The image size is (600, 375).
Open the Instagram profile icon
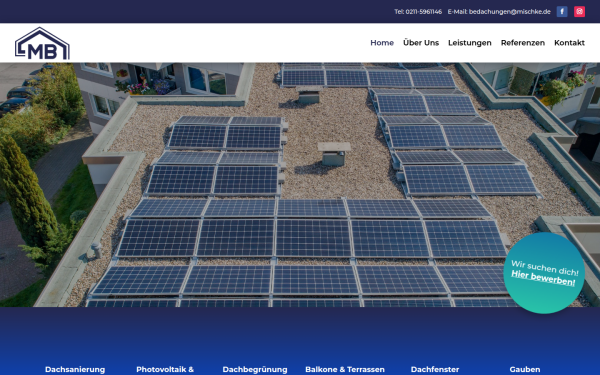pyautogui.click(x=579, y=11)
